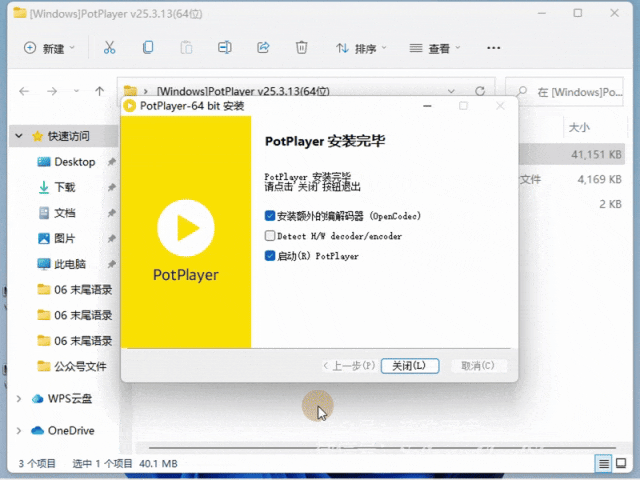Click the 上一步(P) back button

pyautogui.click(x=349, y=366)
